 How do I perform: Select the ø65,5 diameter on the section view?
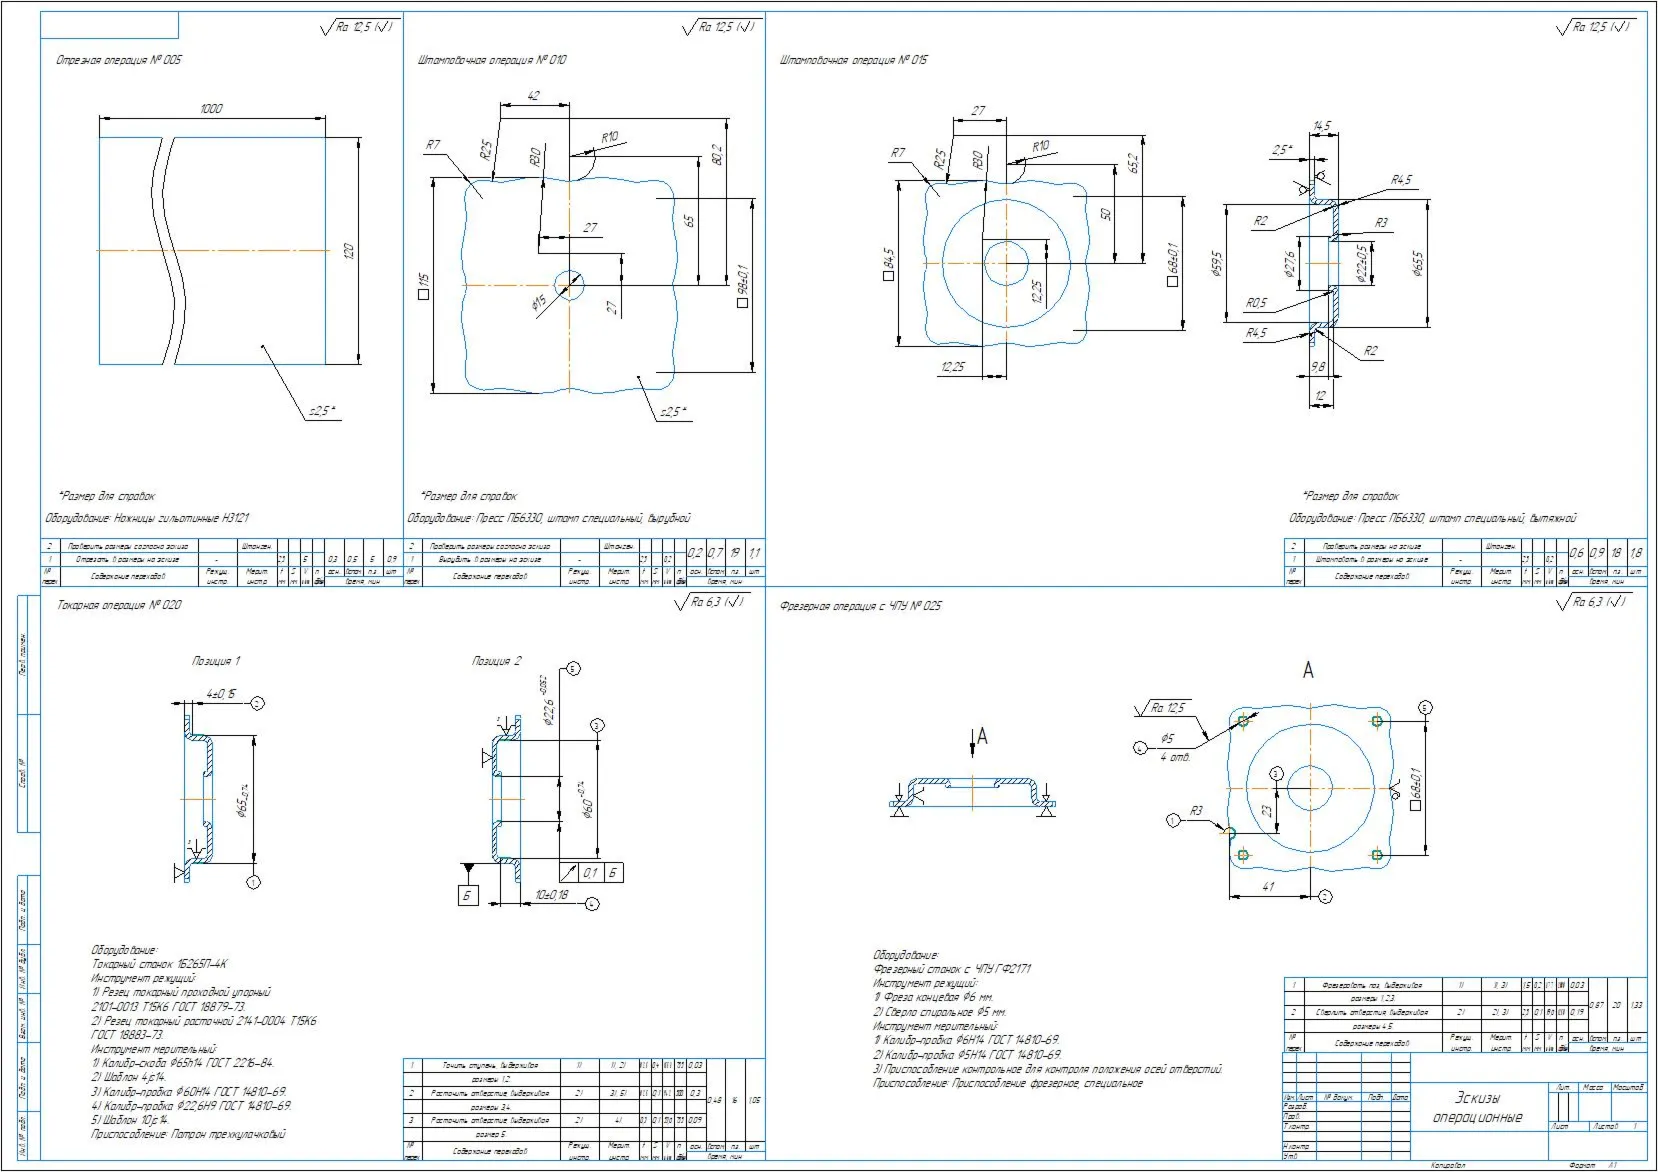1417,264
